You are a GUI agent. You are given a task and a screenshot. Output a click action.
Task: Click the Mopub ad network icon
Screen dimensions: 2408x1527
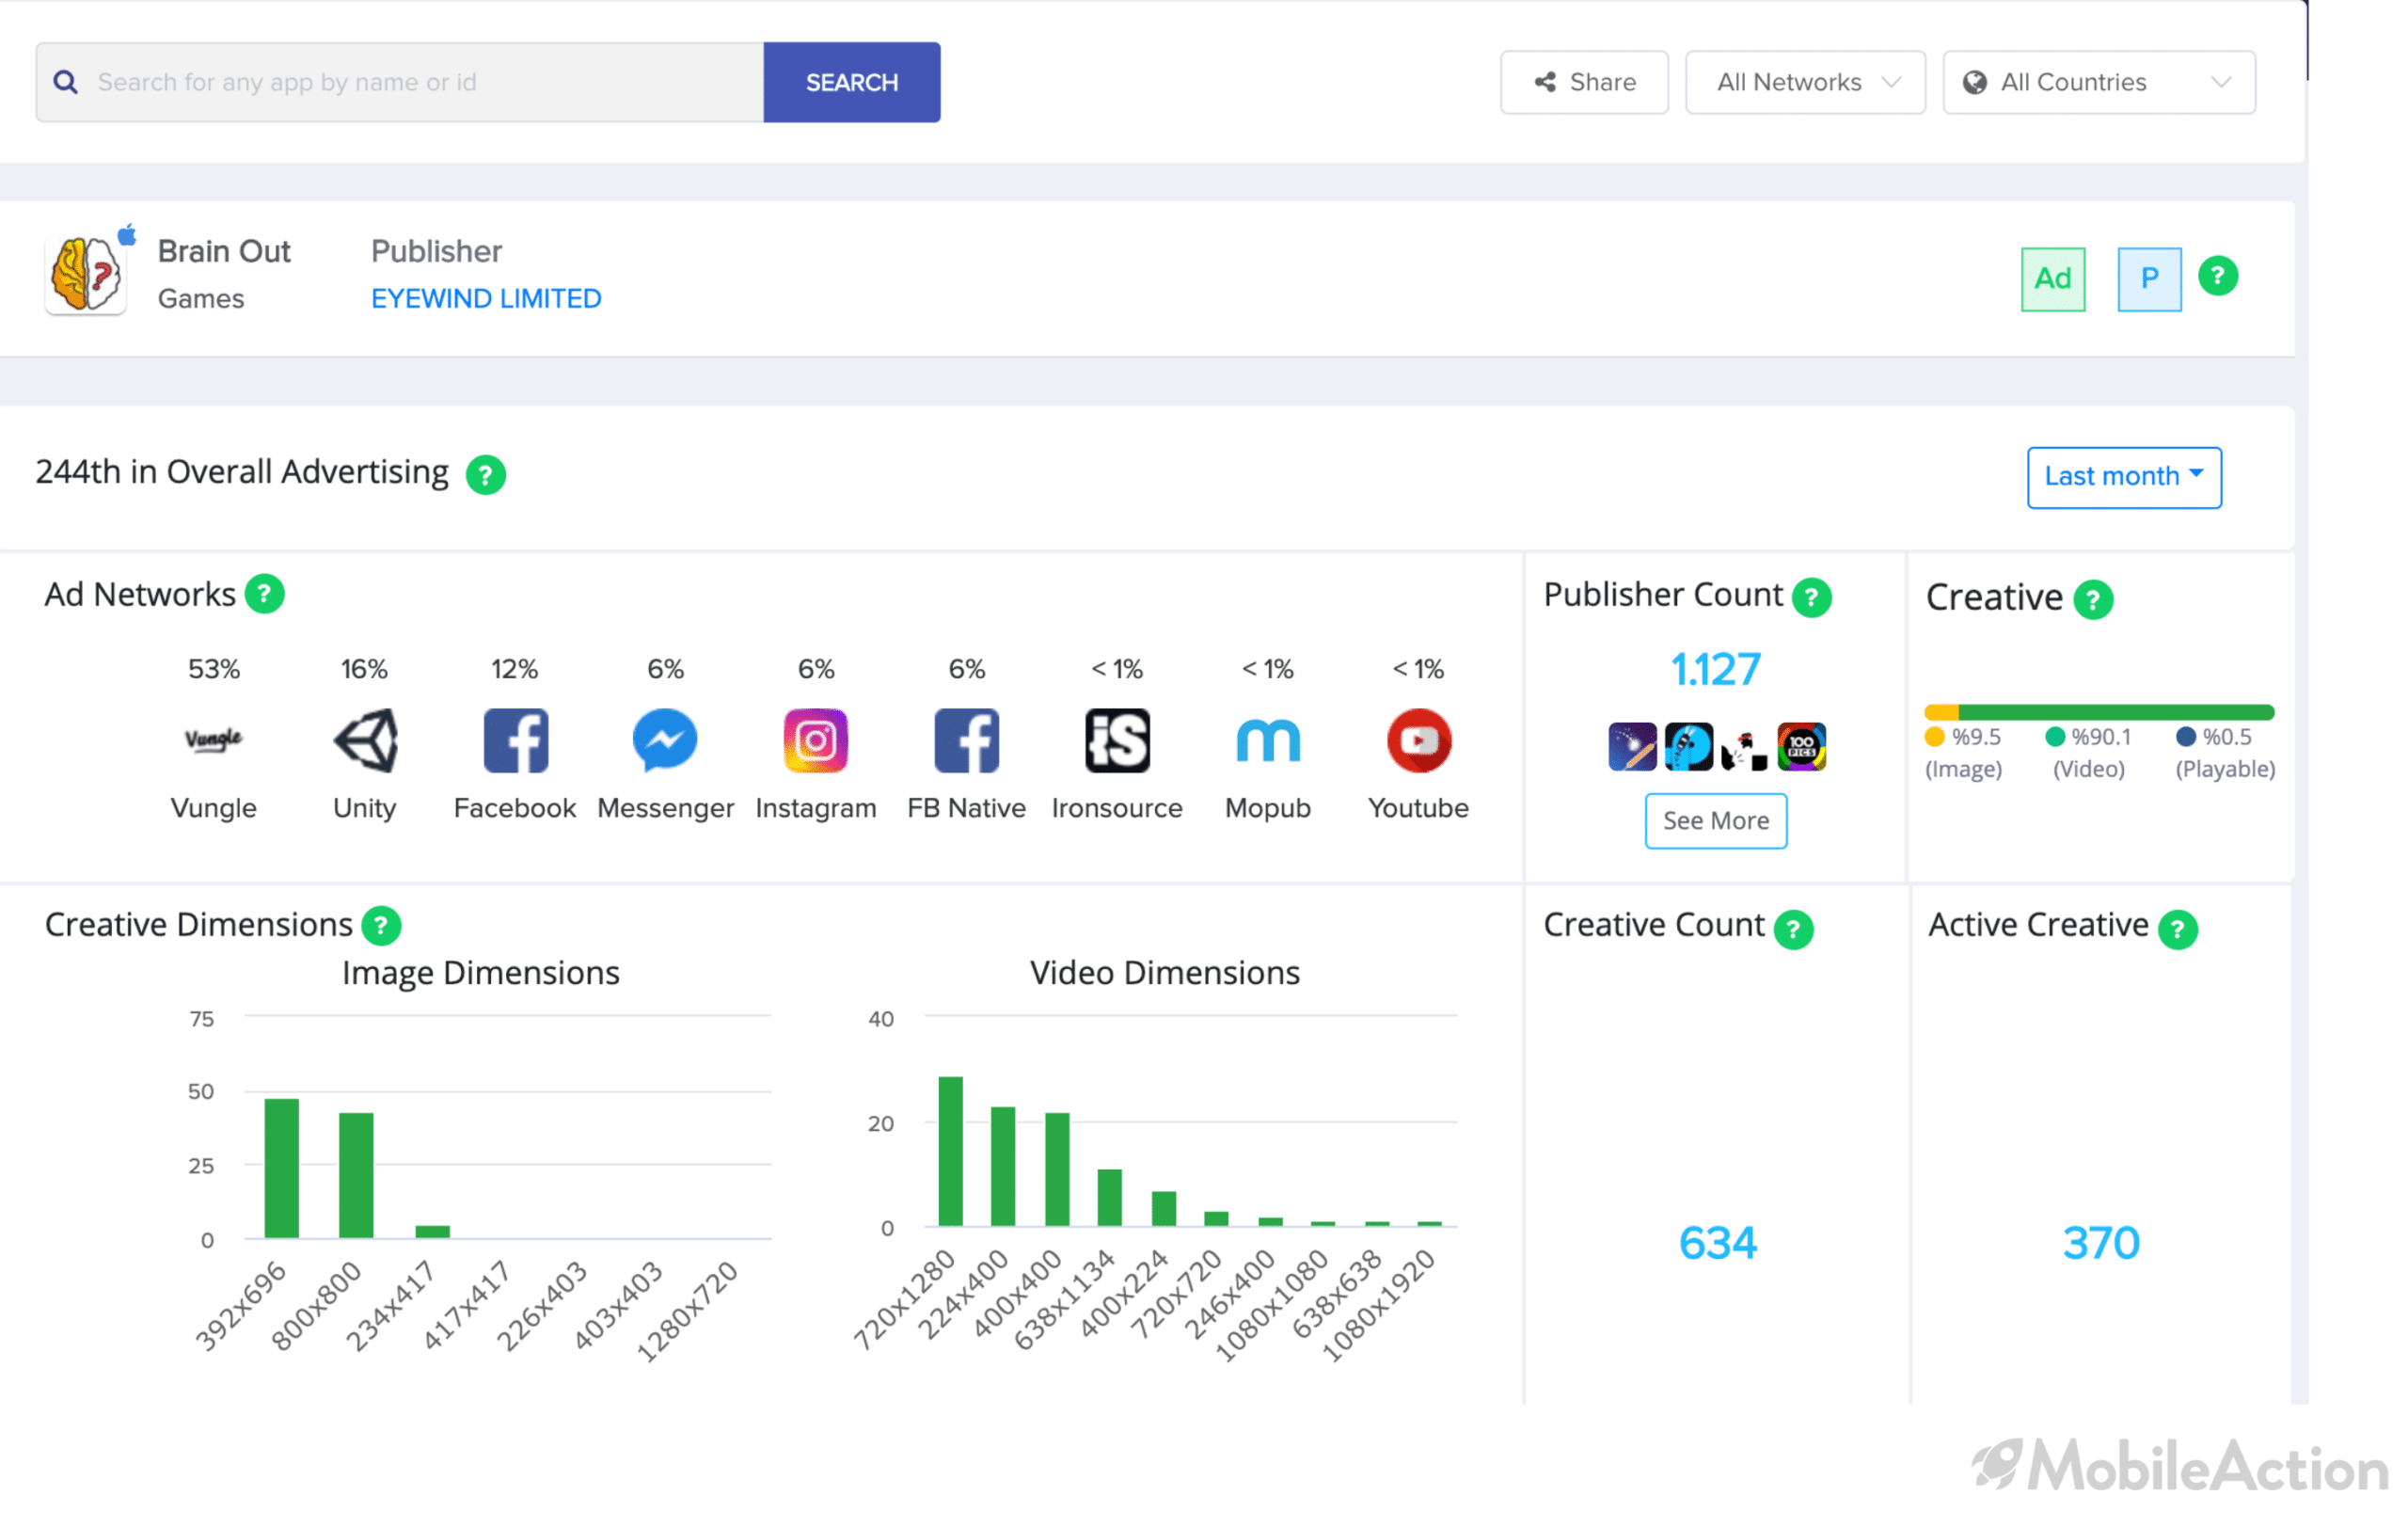1268,741
